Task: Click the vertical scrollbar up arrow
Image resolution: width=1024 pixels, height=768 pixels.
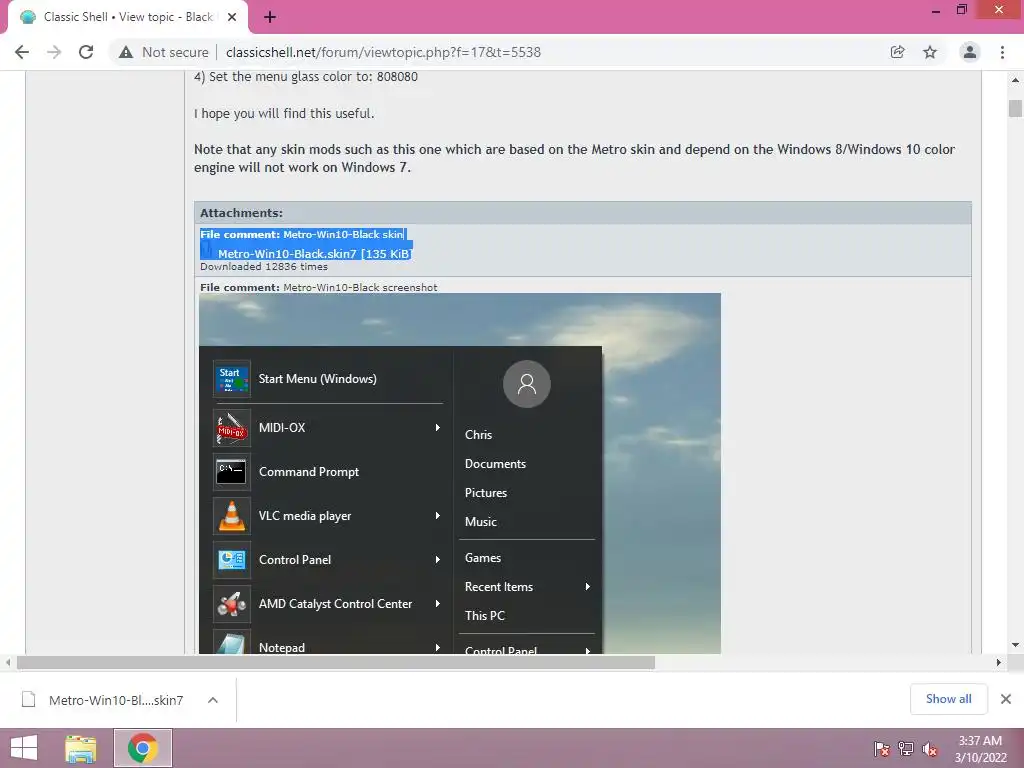Action: (x=1015, y=80)
